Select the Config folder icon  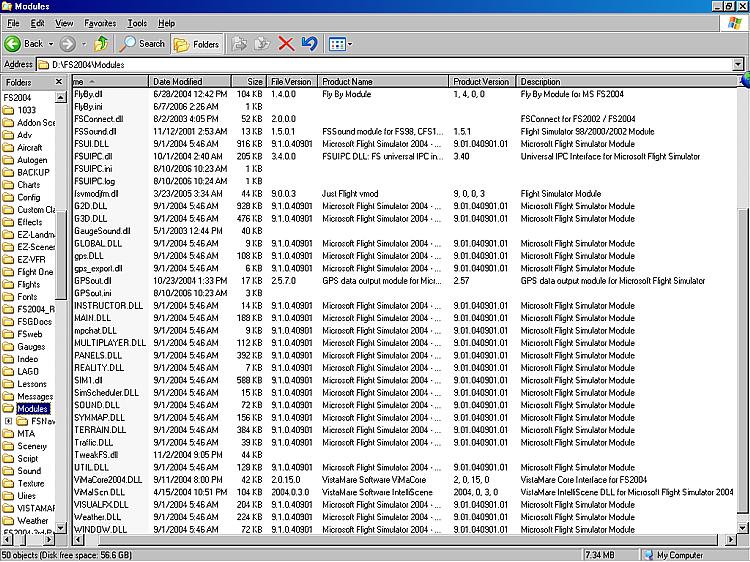8,197
